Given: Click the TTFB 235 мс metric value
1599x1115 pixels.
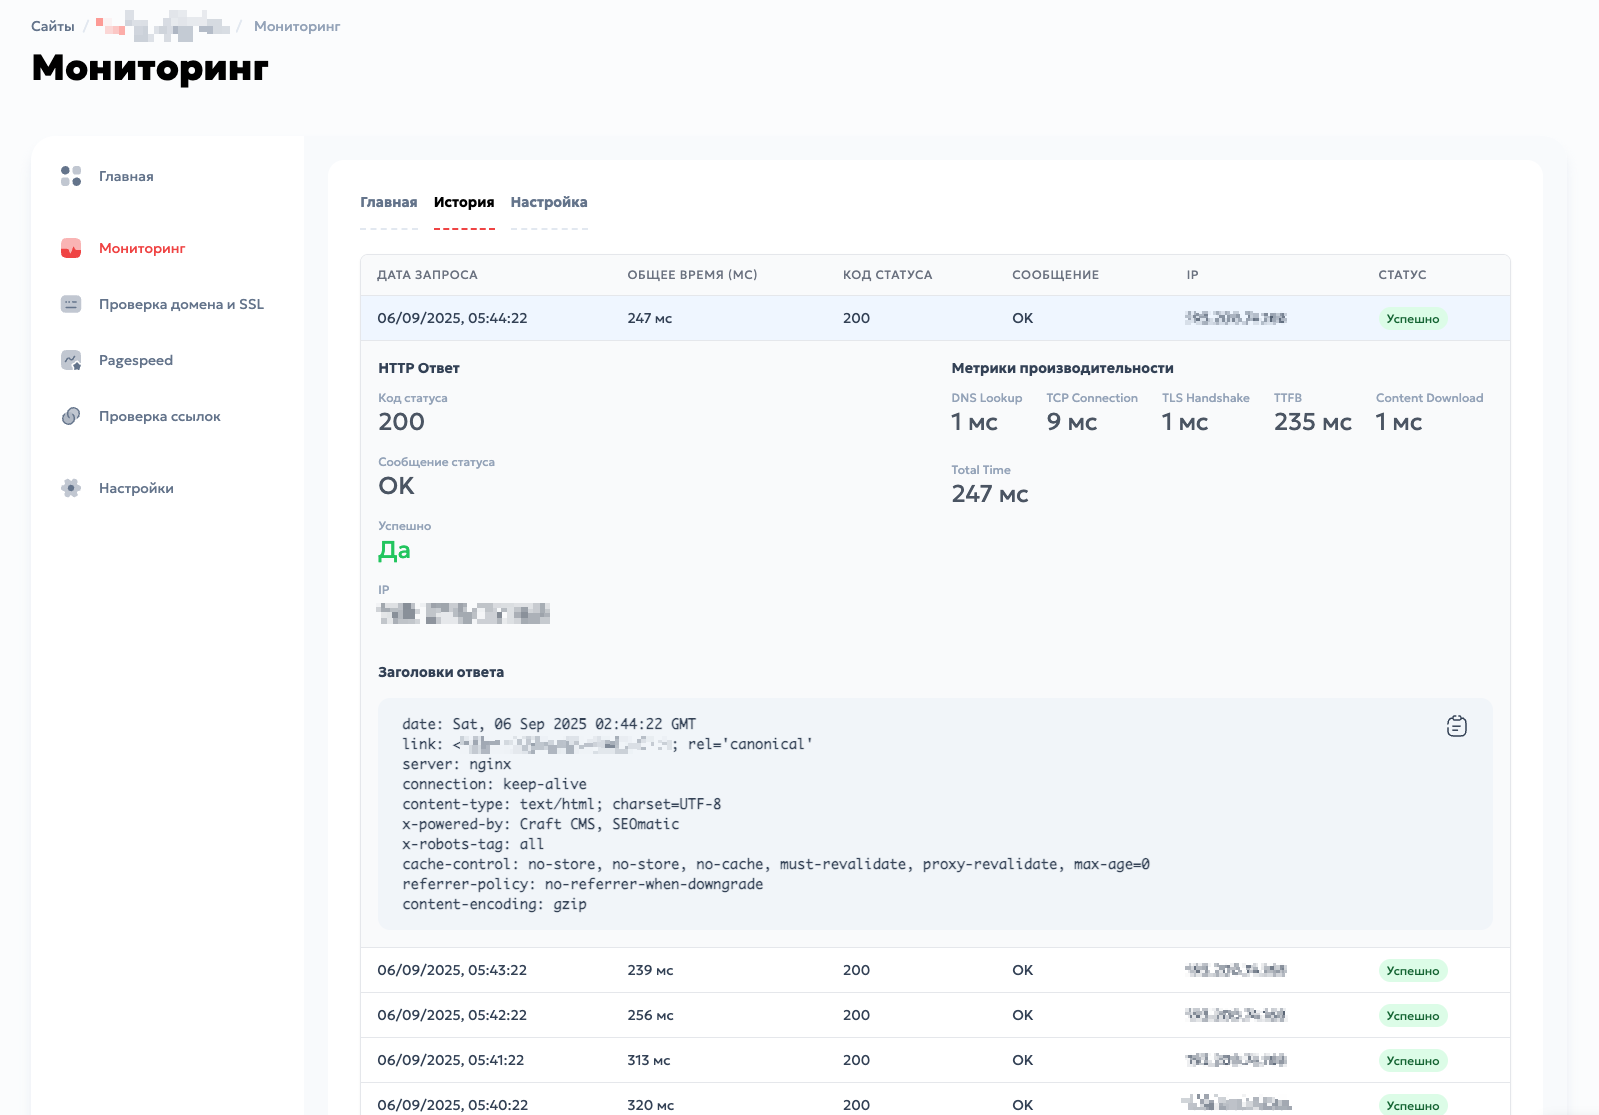Looking at the screenshot, I should 1312,422.
